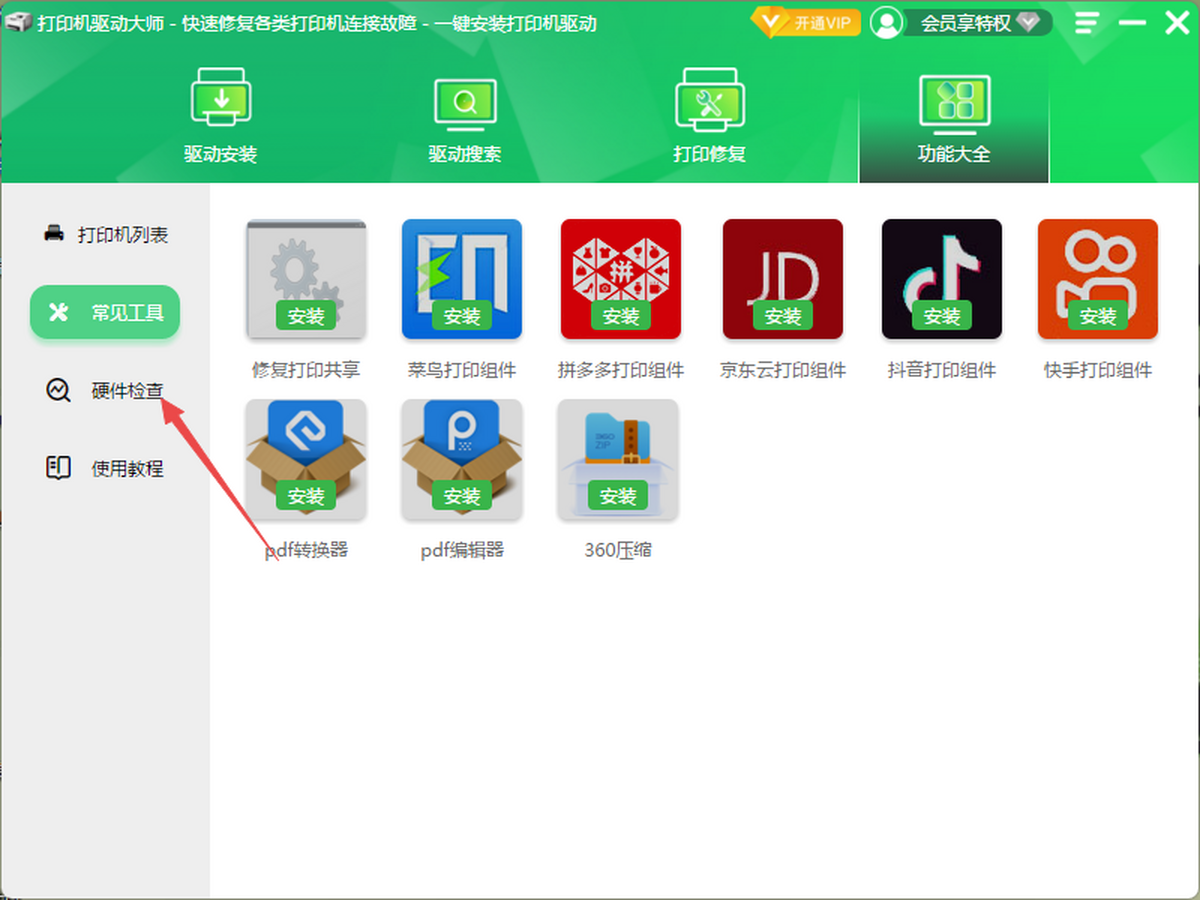
Task: Install pdf转换器 with its 安装 button
Action: coord(306,496)
